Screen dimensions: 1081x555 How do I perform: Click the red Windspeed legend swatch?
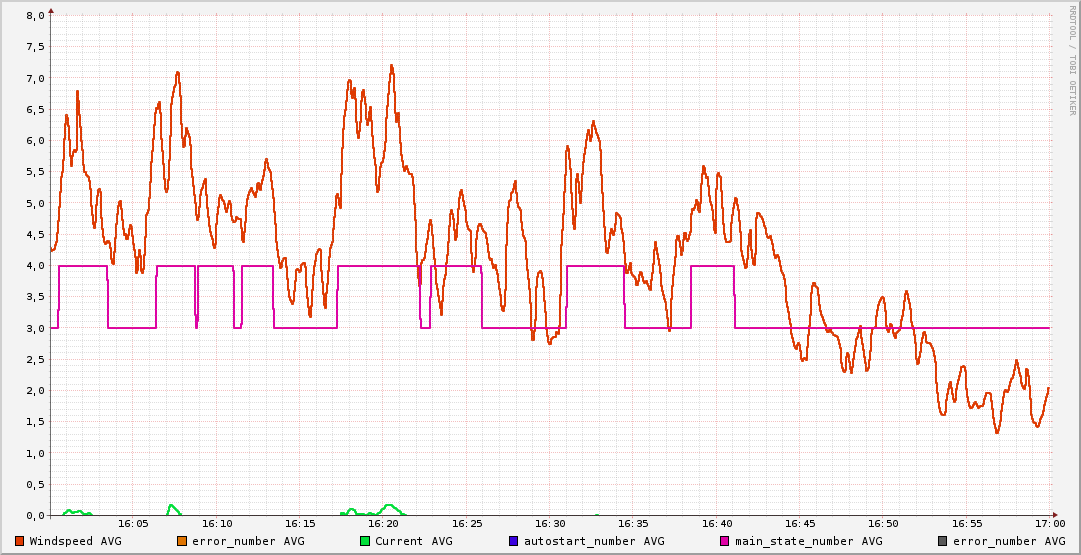pyautogui.click(x=20, y=541)
